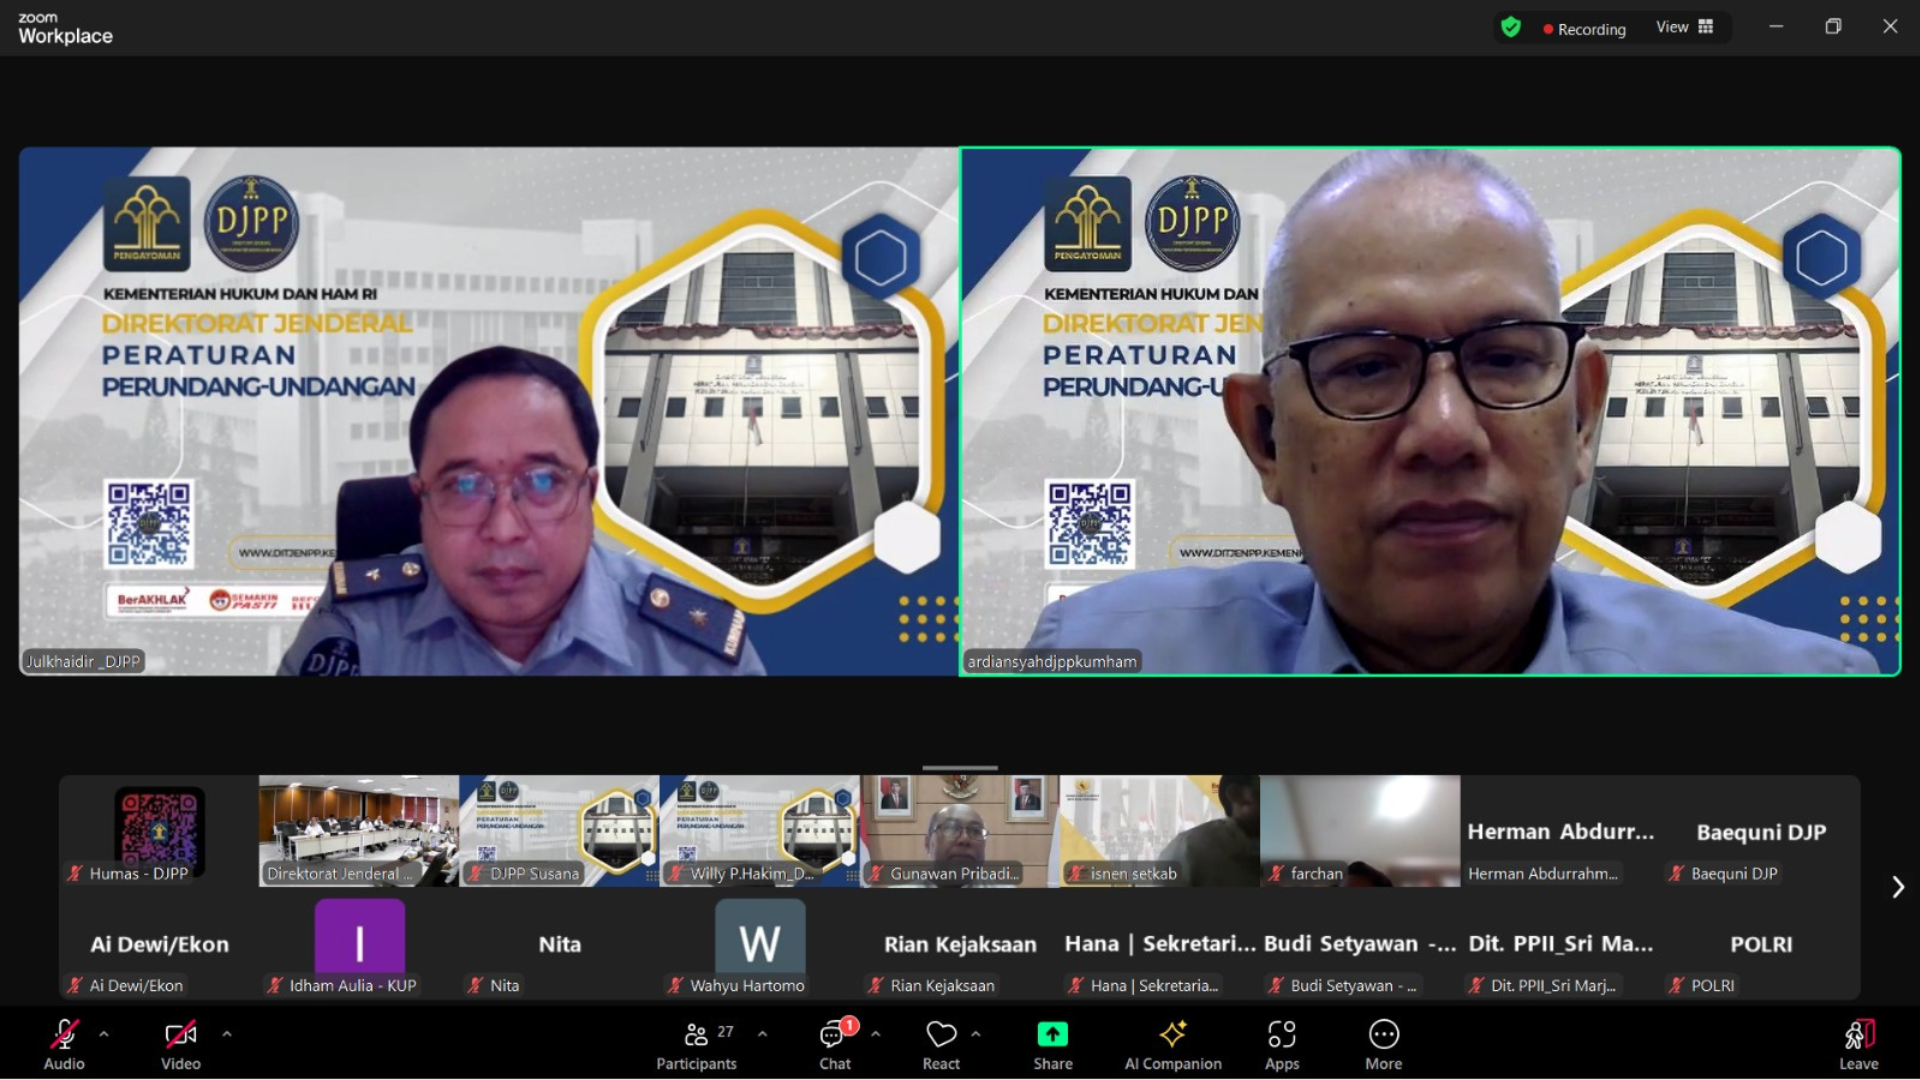The height and width of the screenshot is (1080, 1920).
Task: Open the More options menu
Action: (x=1384, y=1044)
